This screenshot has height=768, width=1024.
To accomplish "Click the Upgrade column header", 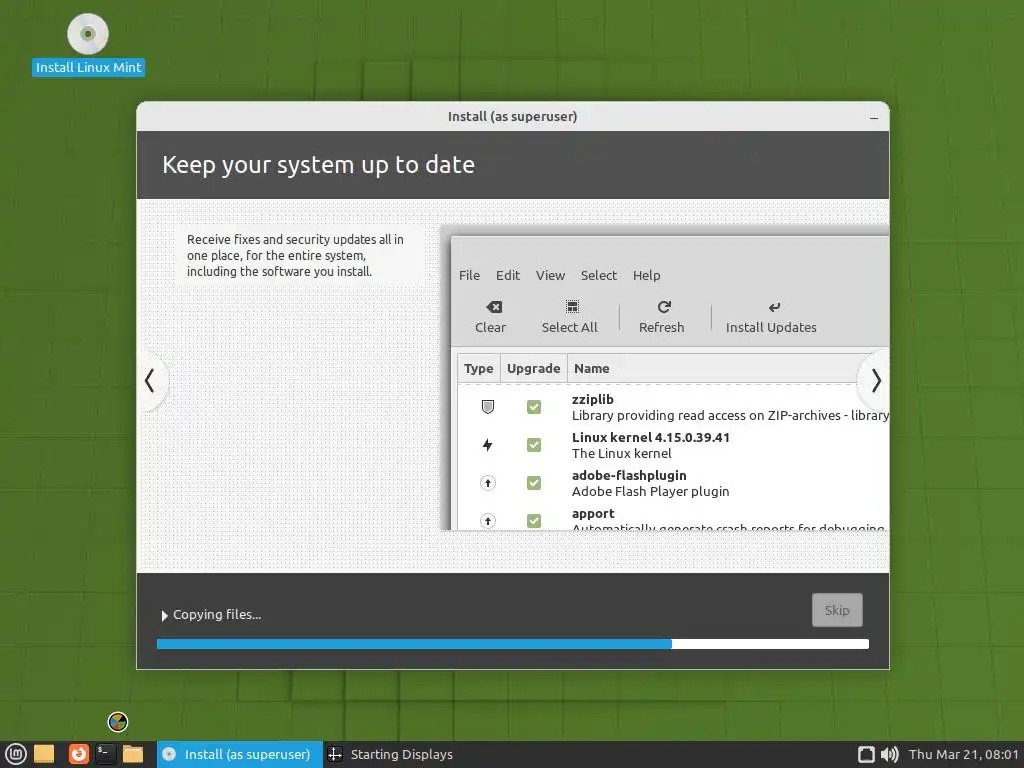I will coord(534,368).
